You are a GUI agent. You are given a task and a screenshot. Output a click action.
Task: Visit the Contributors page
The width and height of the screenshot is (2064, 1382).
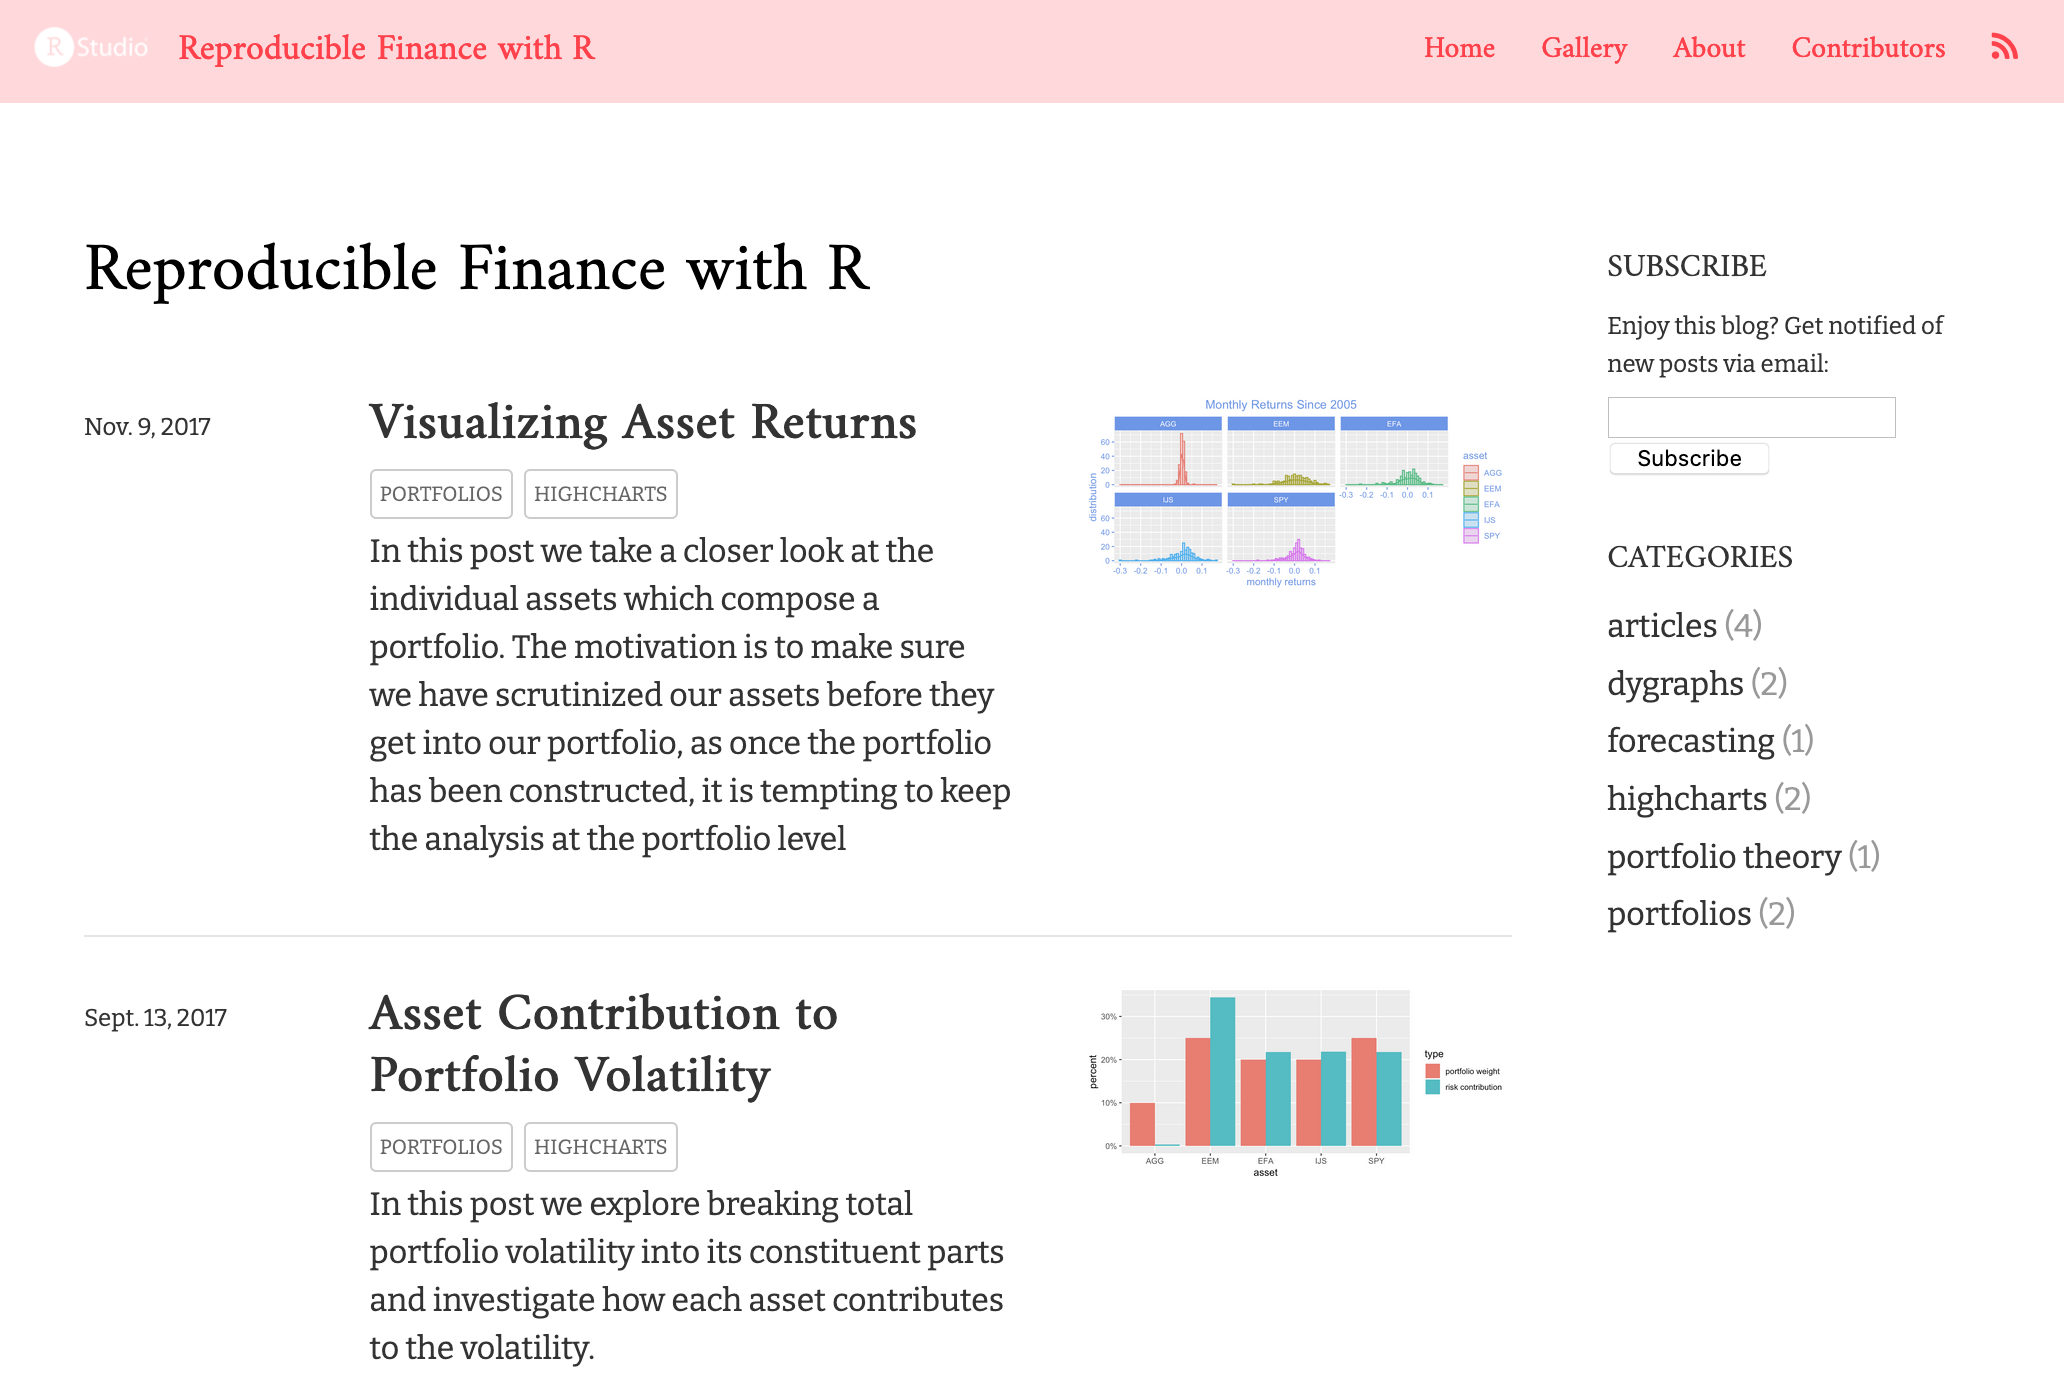pos(1868,48)
